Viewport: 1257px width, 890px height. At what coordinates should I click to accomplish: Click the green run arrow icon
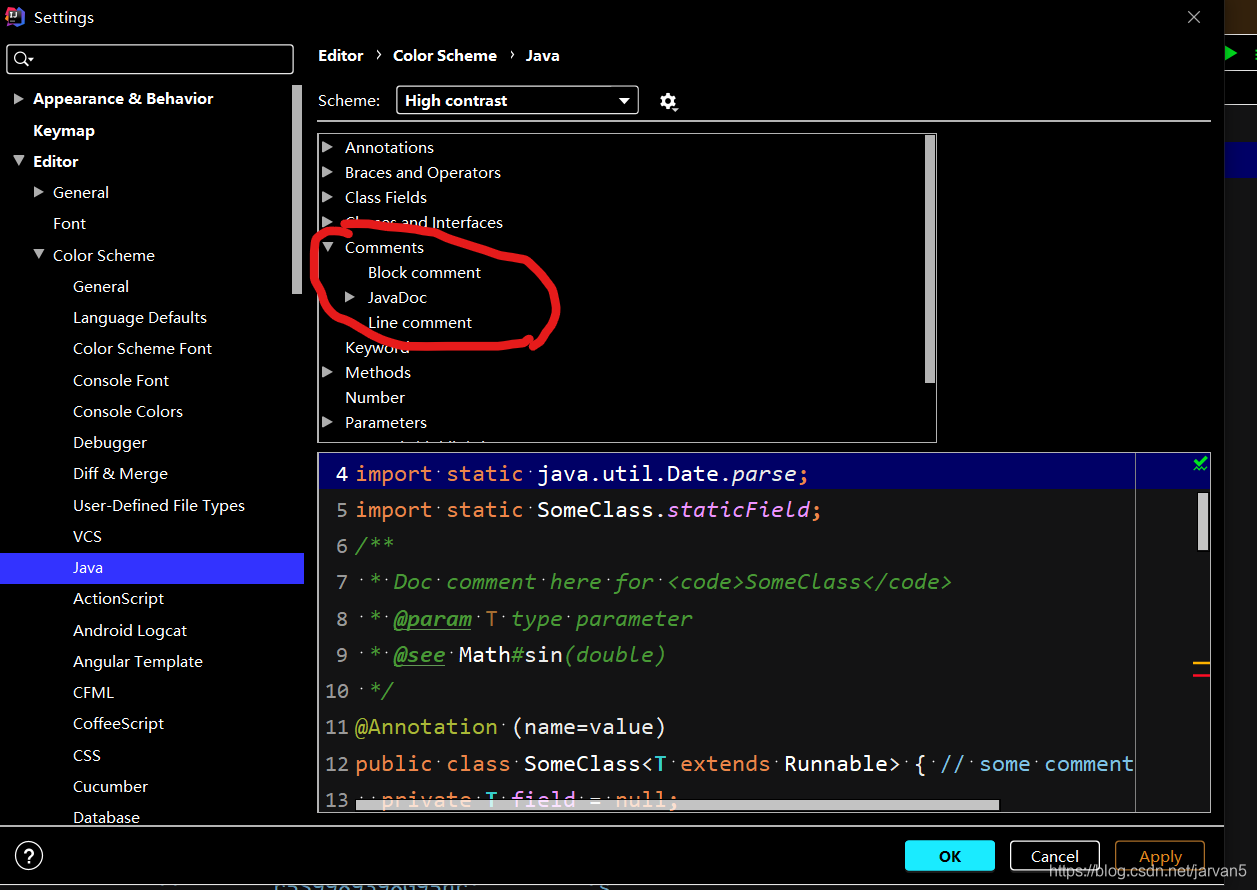pyautogui.click(x=1231, y=53)
